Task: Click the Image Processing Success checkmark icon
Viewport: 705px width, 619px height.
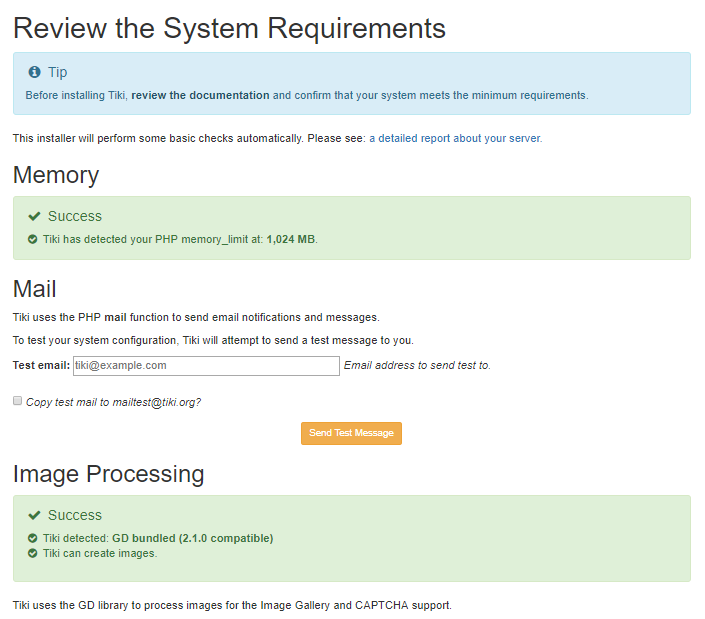Action: pyautogui.click(x=34, y=515)
